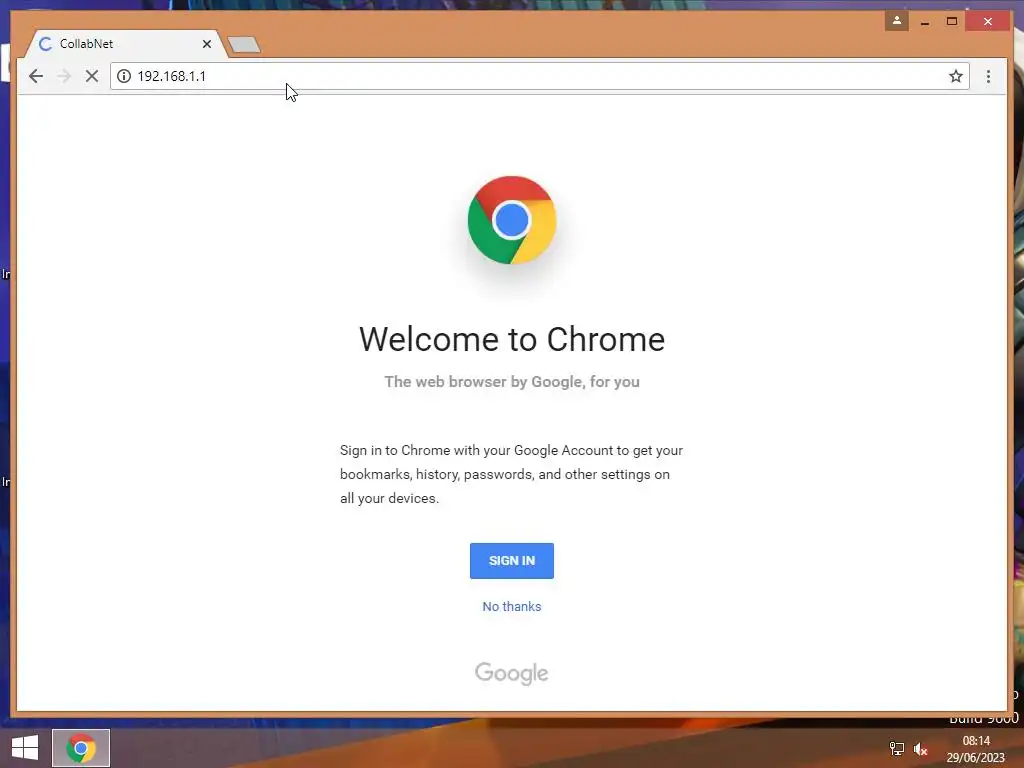Open the Windows Start button
Viewport: 1024px width, 768px height.
click(x=25, y=748)
